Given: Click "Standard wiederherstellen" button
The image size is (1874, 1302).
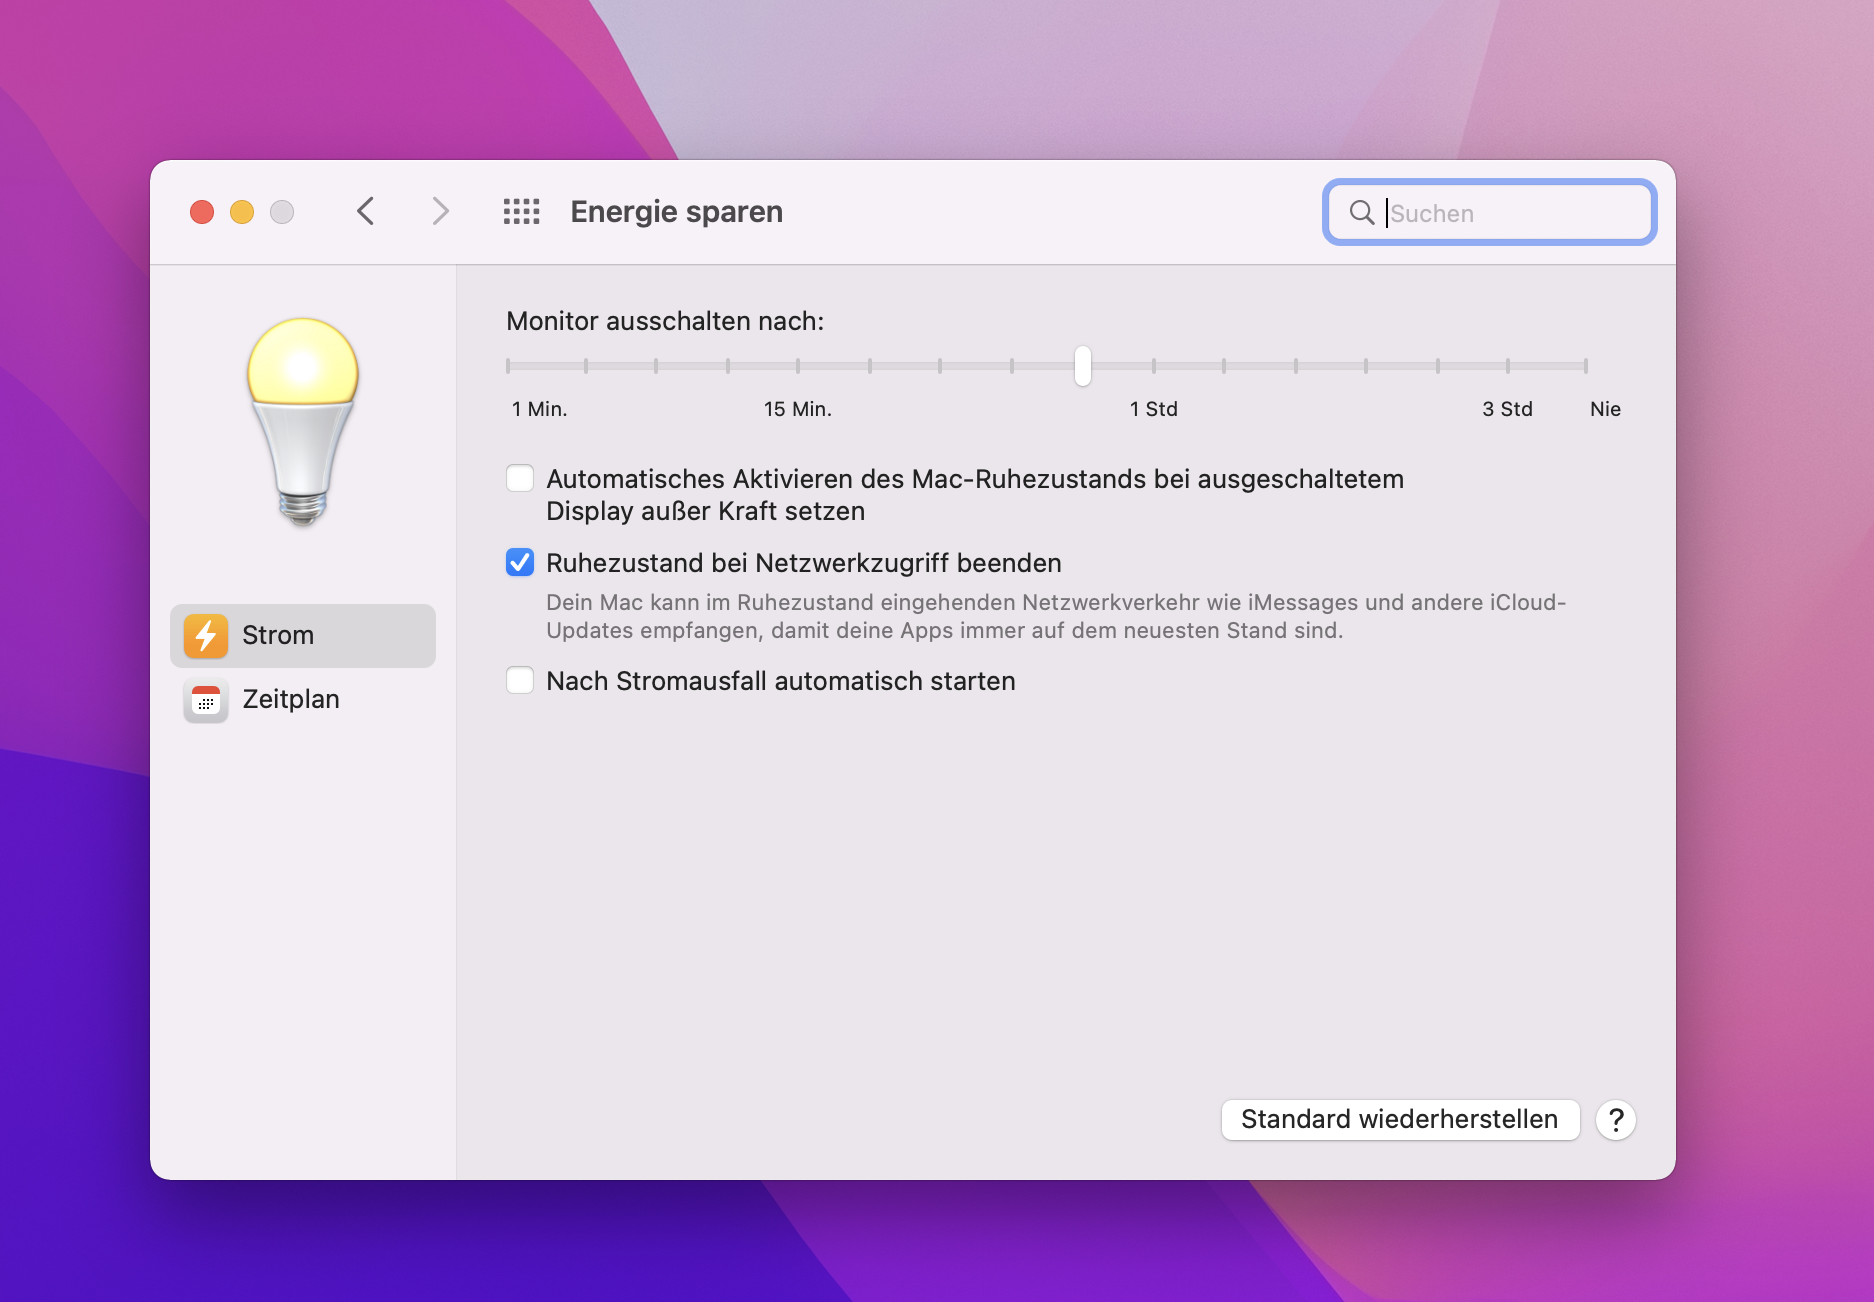Looking at the screenshot, I should click(1400, 1120).
